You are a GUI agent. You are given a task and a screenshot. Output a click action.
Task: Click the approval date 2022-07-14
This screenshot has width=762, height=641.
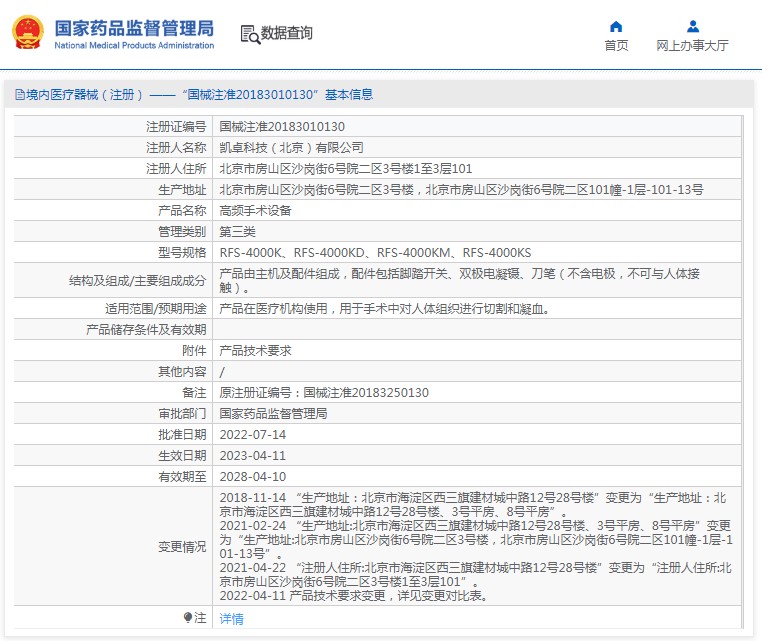coord(252,435)
